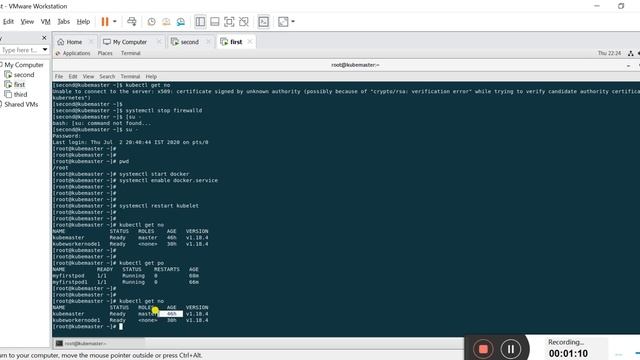The image size is (640, 360).
Task: Click the guest network status icon
Action: [x=631, y=53]
